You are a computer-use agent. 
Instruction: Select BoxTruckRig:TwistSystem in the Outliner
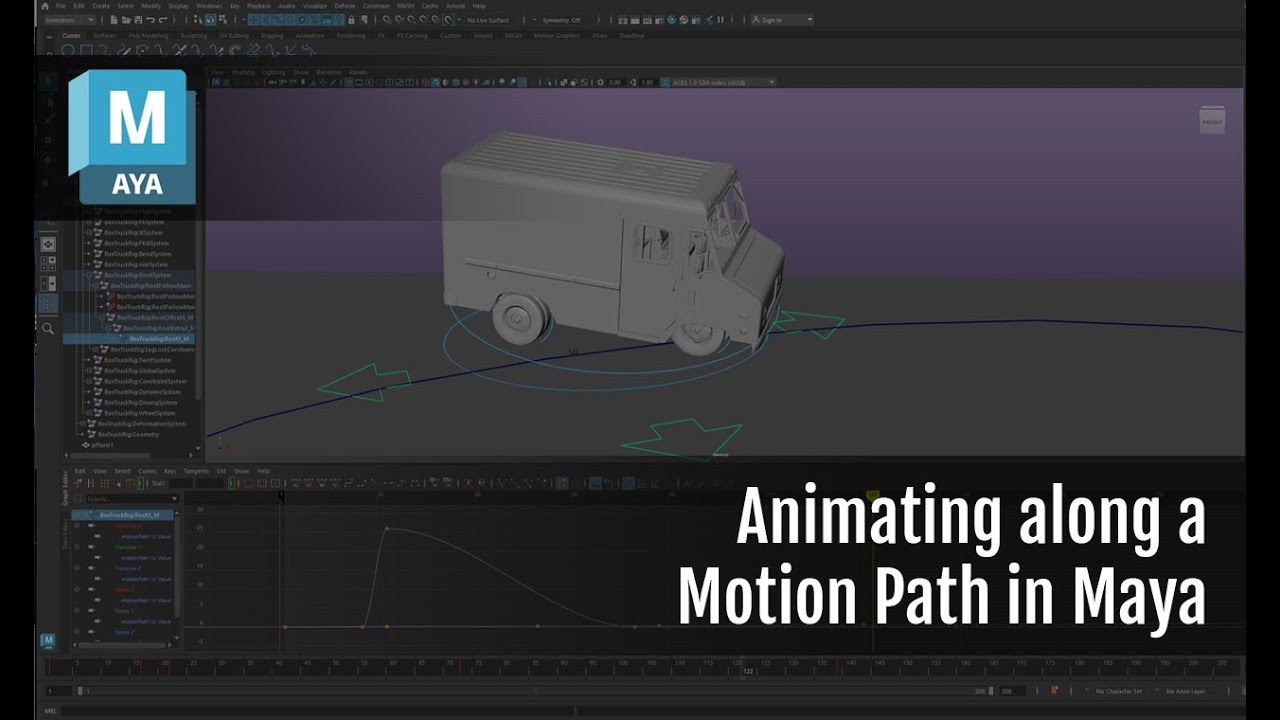(138, 360)
